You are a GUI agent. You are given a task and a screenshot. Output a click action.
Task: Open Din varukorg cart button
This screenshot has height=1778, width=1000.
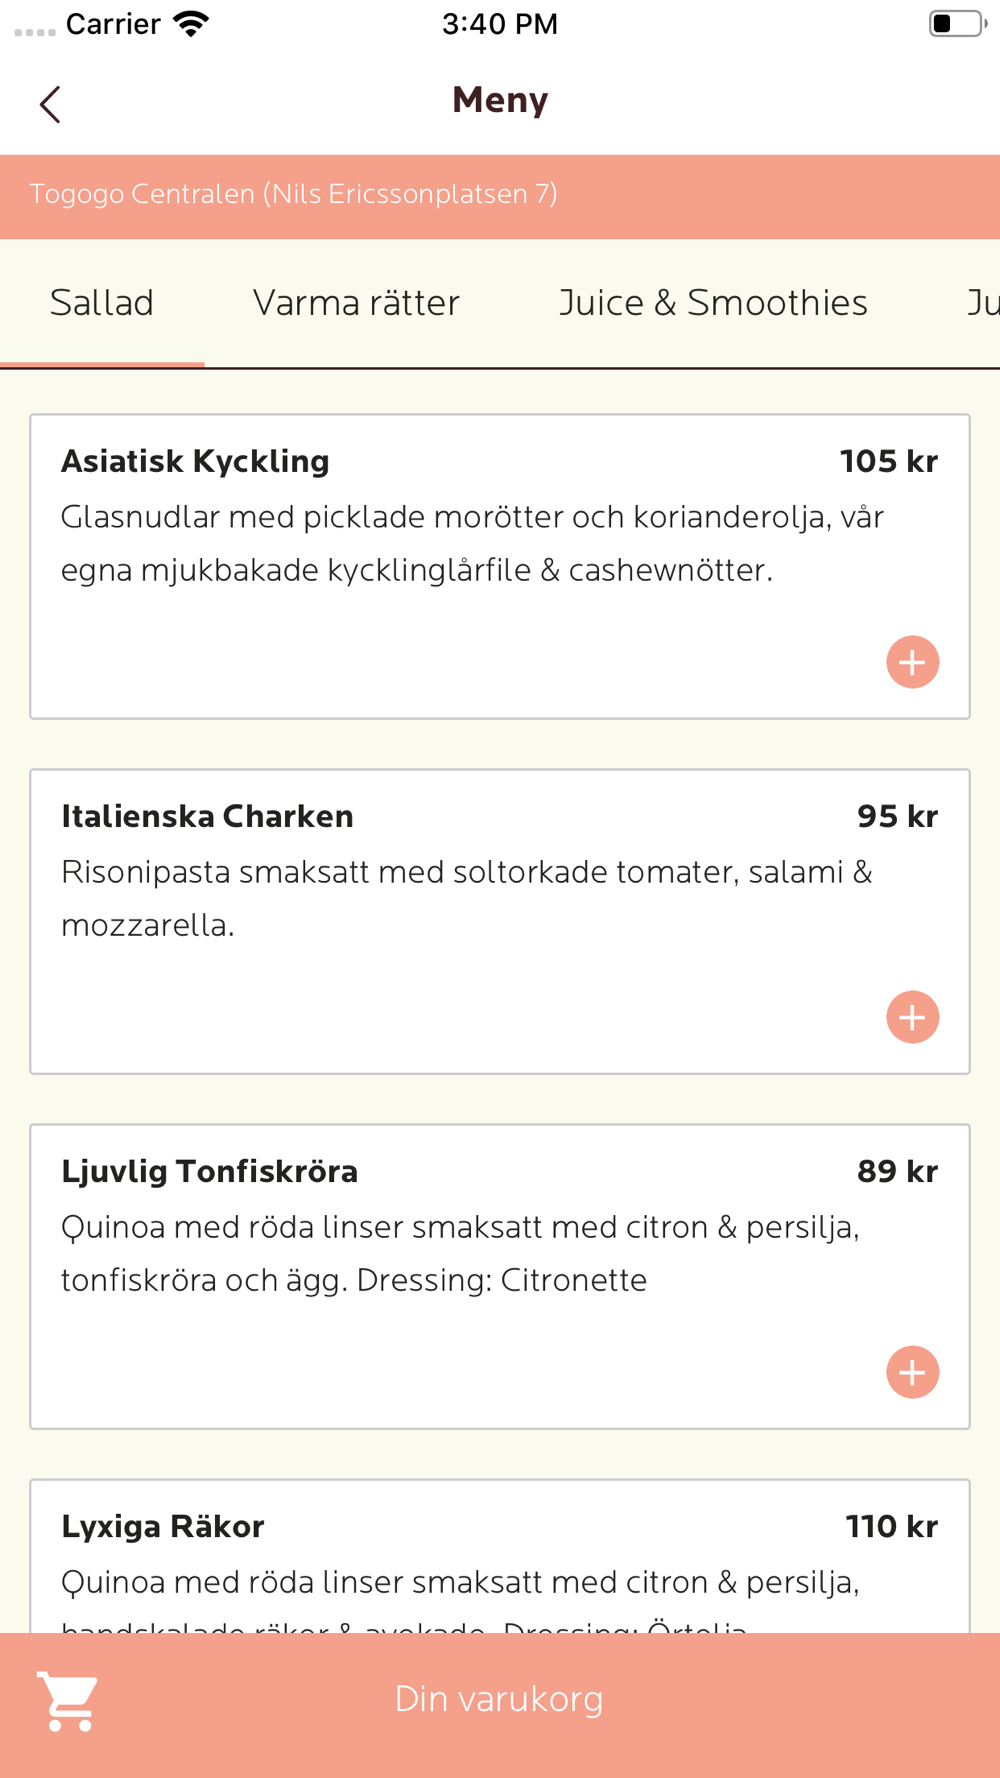click(x=499, y=1700)
